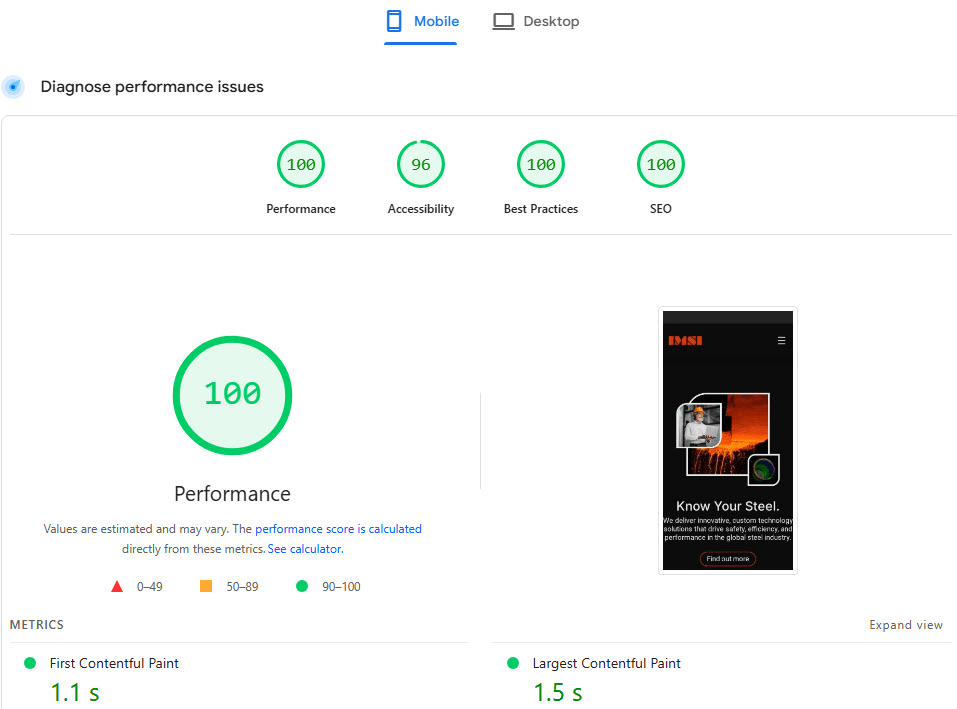This screenshot has height=709, width=957.
Task: Click the Lighthouse icon beside Diagnose performance issues
Action: 13,87
